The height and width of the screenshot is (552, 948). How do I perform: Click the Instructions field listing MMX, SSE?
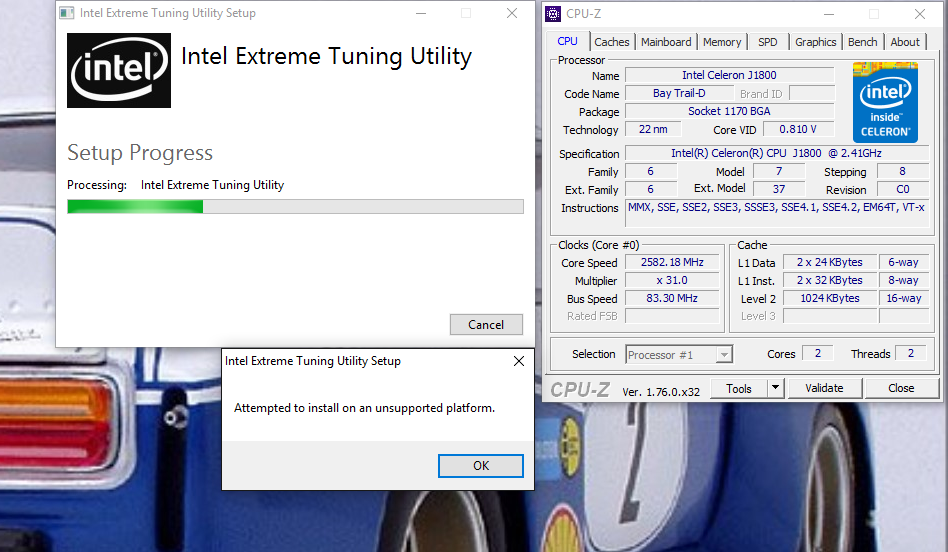click(x=776, y=214)
